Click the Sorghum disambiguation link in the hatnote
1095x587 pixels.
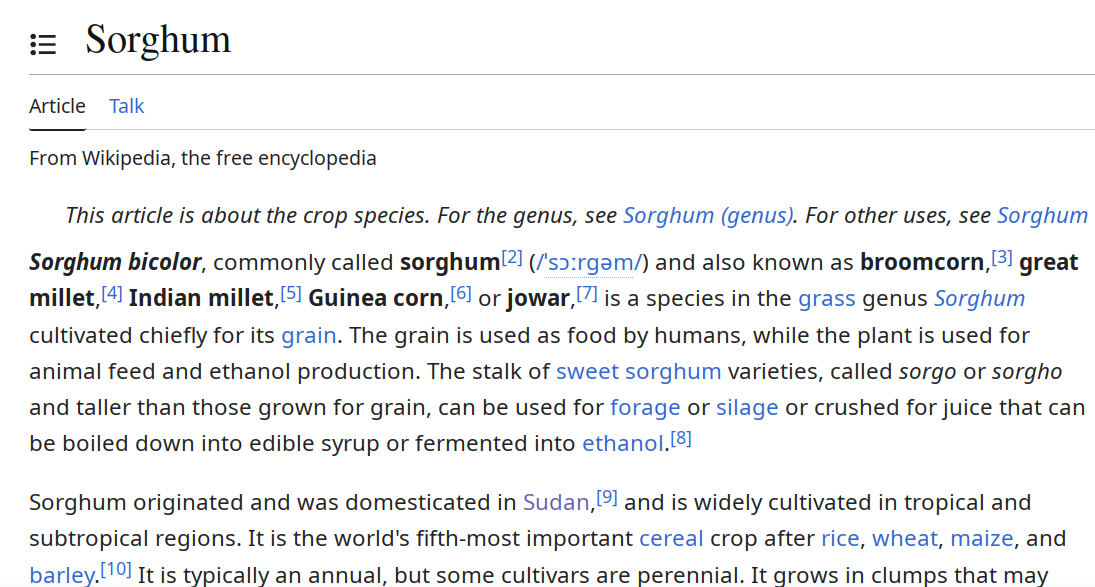click(1042, 215)
